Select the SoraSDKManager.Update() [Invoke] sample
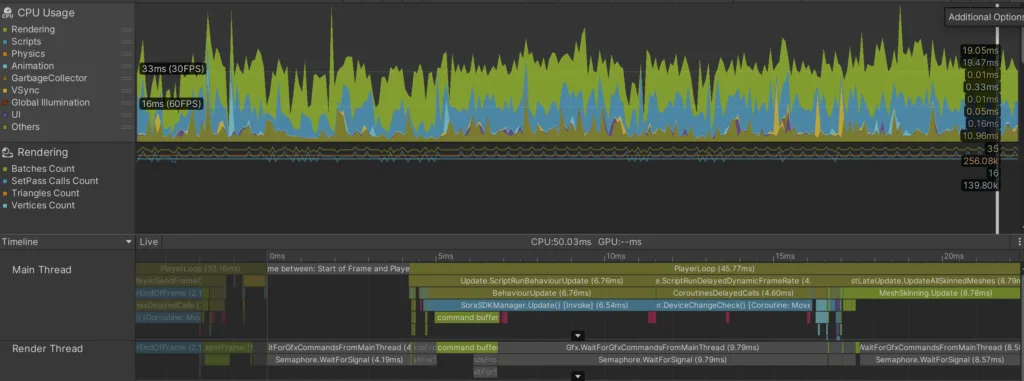The width and height of the screenshot is (1024, 381). click(x=540, y=305)
